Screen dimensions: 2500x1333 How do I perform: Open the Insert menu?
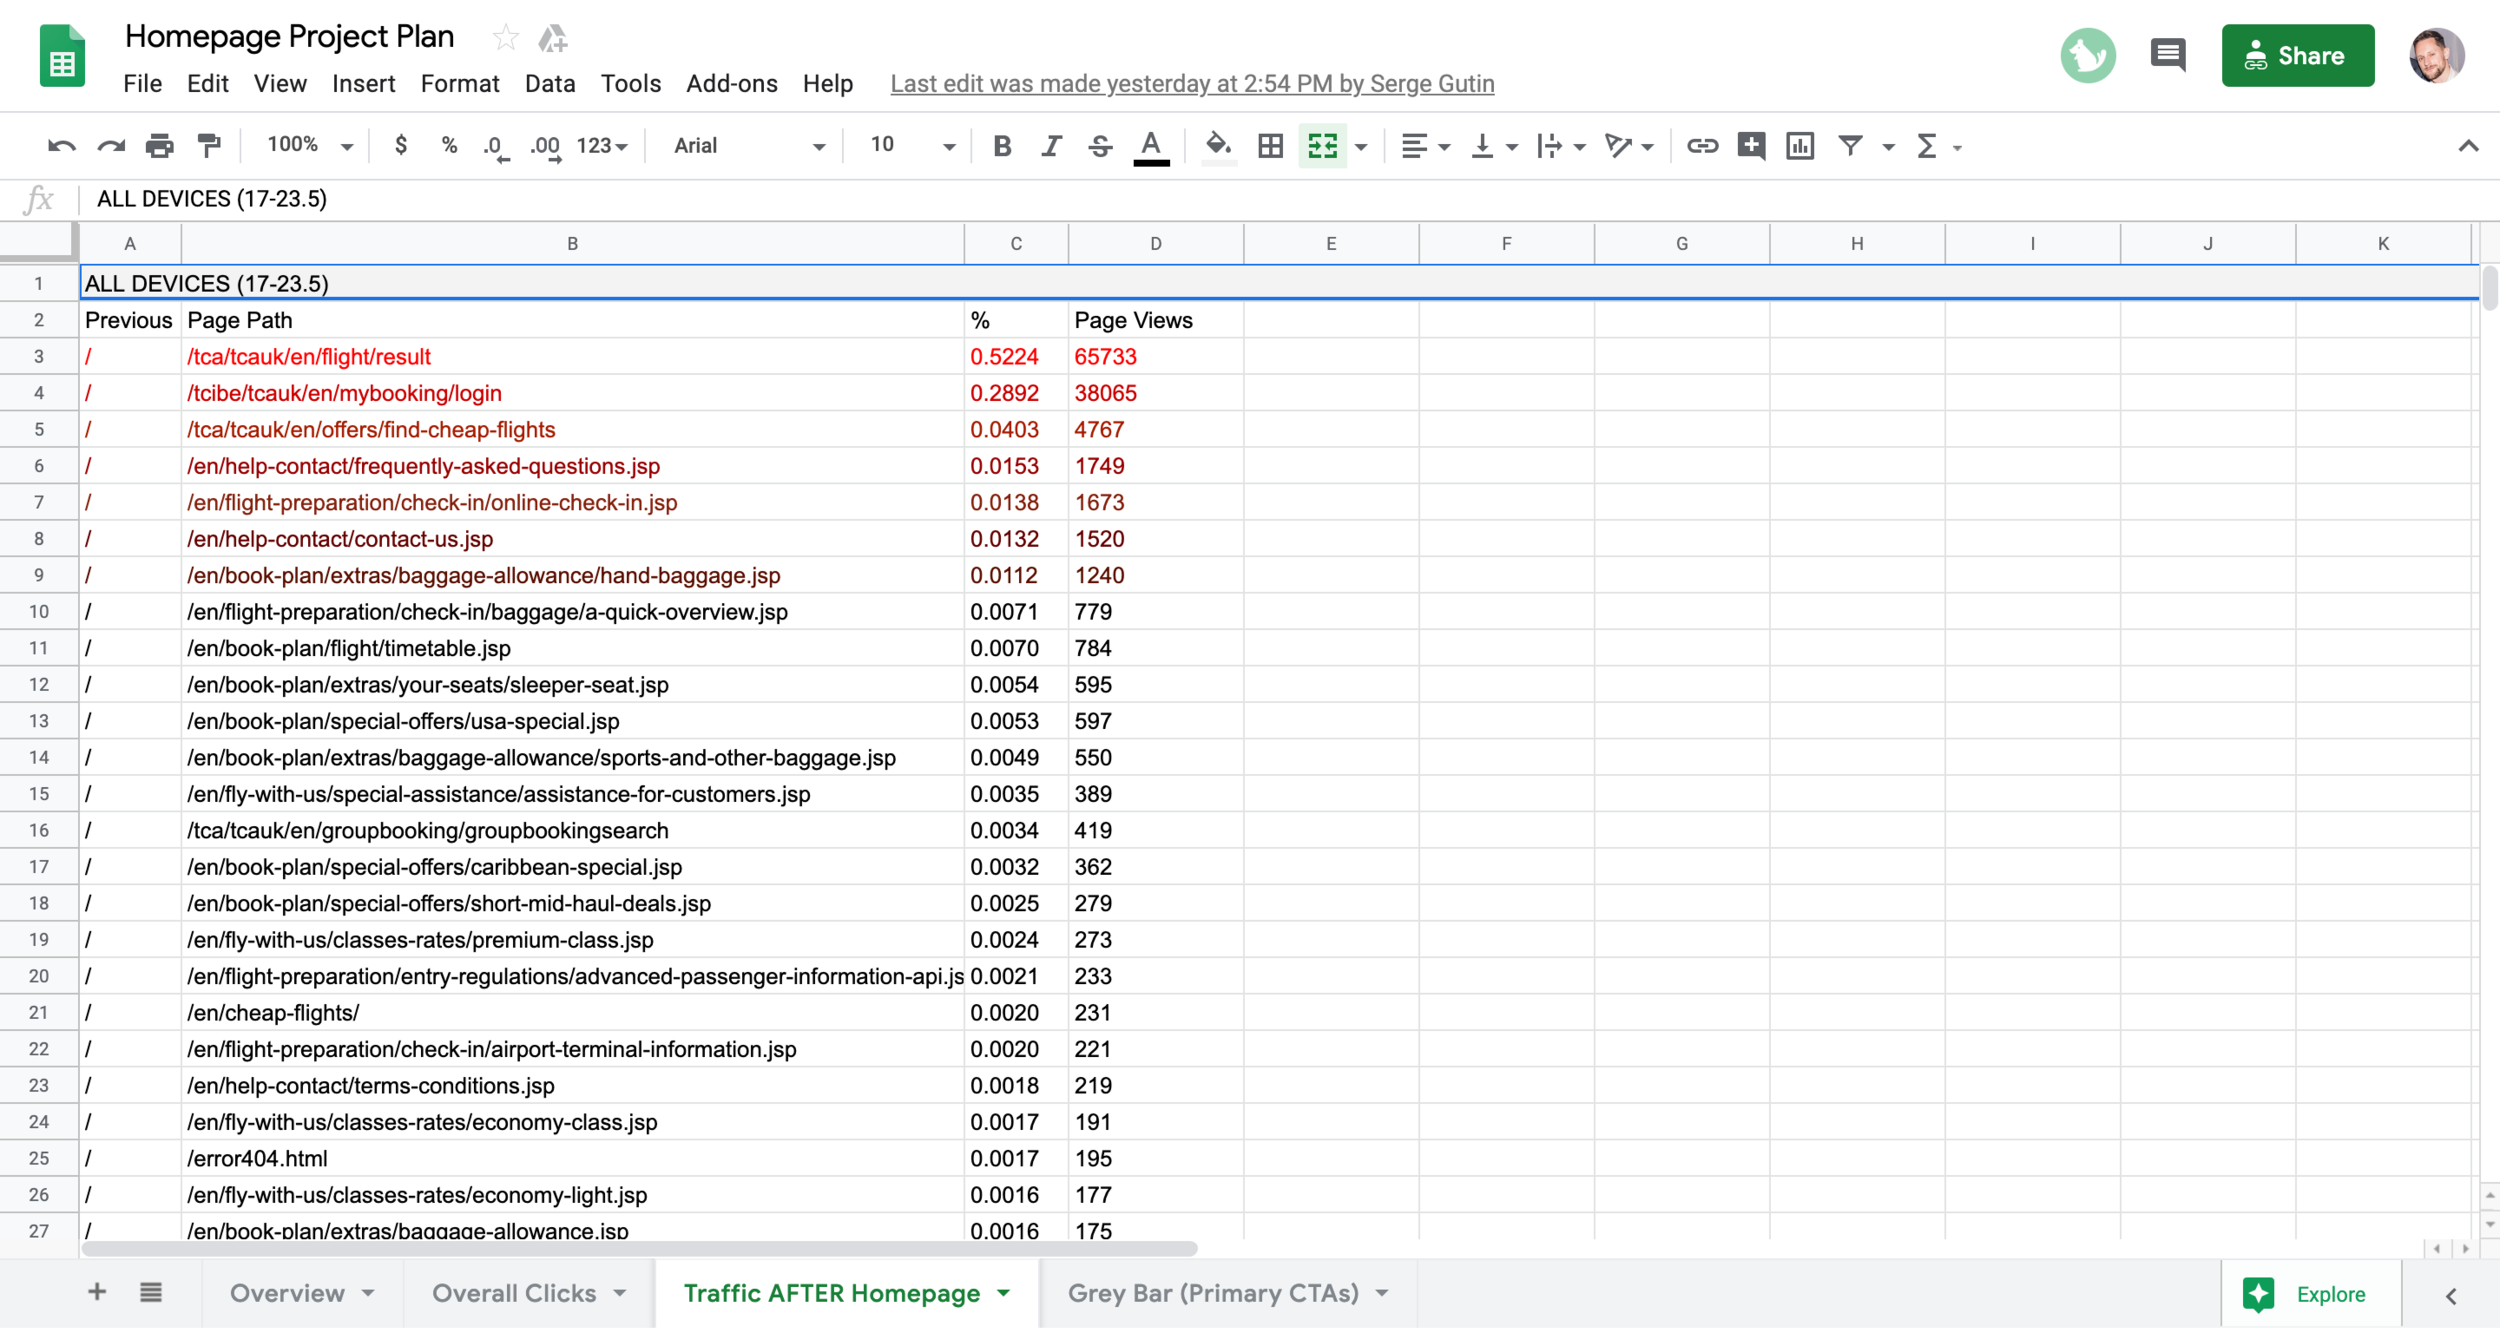click(364, 84)
